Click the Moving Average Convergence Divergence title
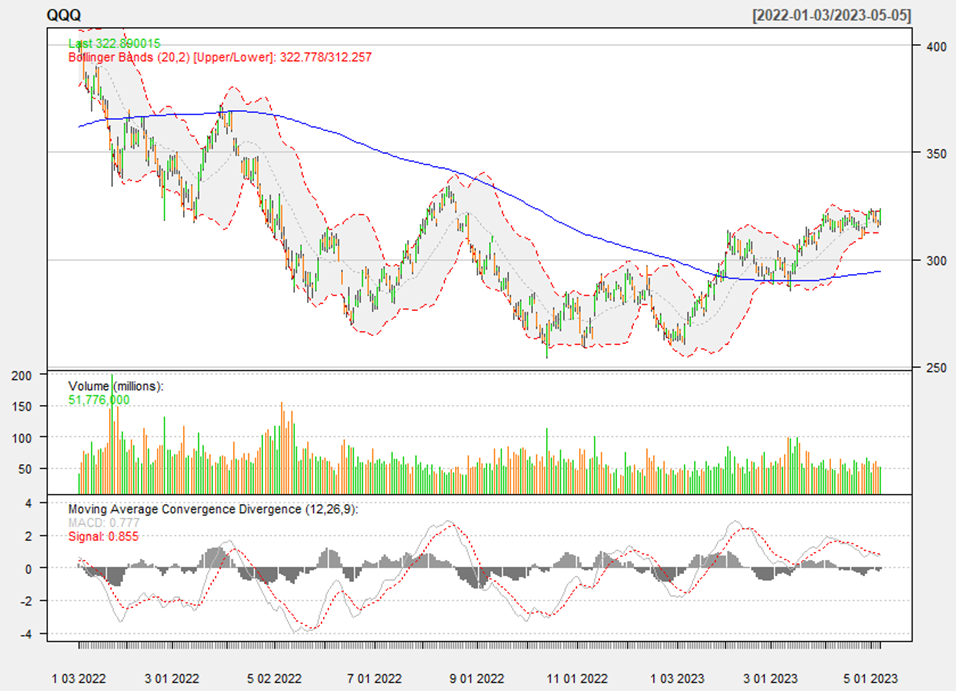 point(213,509)
